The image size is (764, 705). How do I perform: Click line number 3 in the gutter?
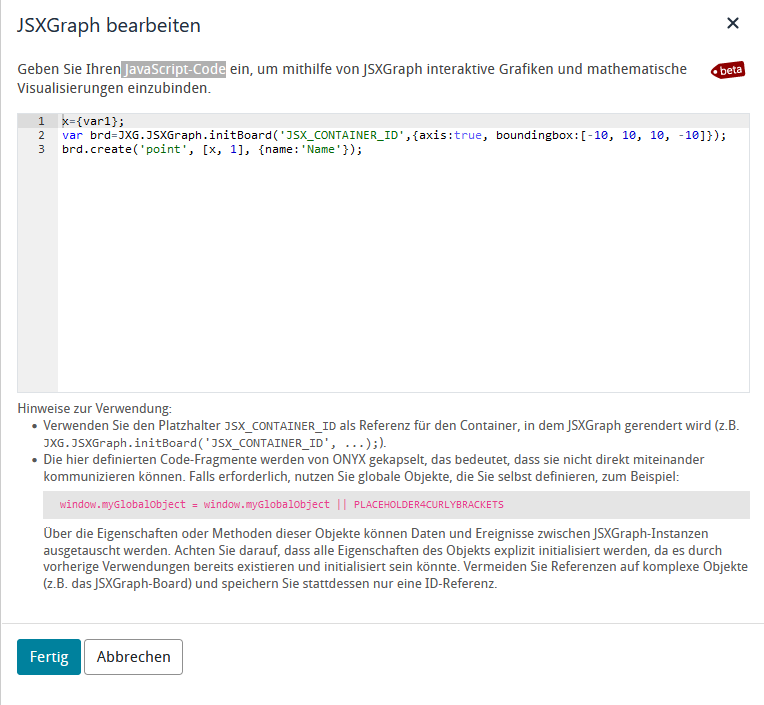point(41,149)
